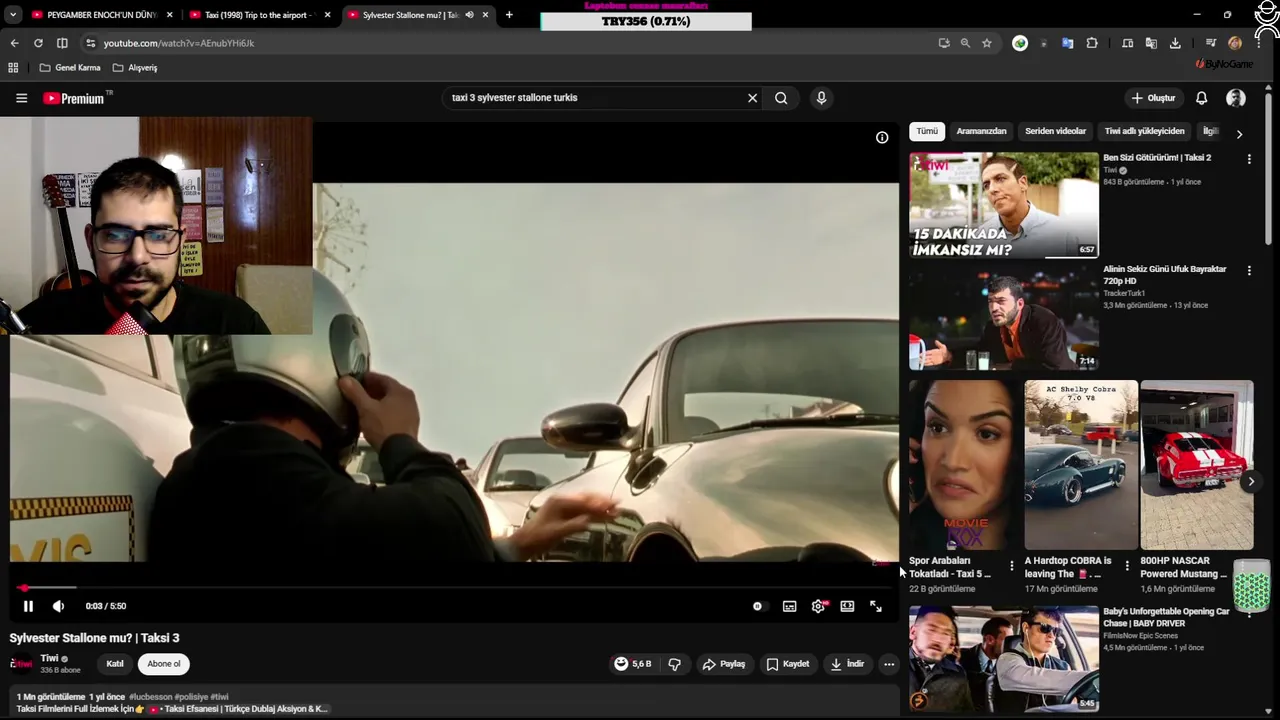Open the Alışveriş bookmarks folder
The width and height of the screenshot is (1280, 720).
coord(135,68)
